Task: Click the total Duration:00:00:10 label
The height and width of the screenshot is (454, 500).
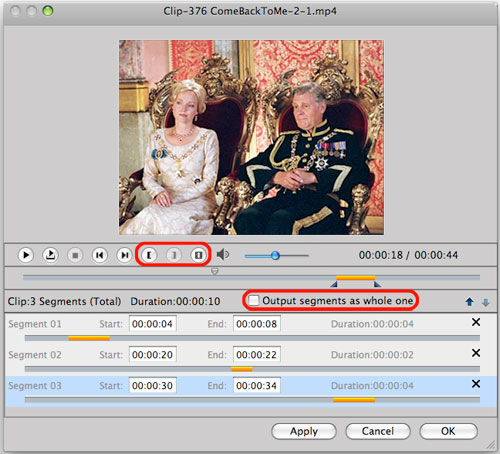Action: point(175,301)
